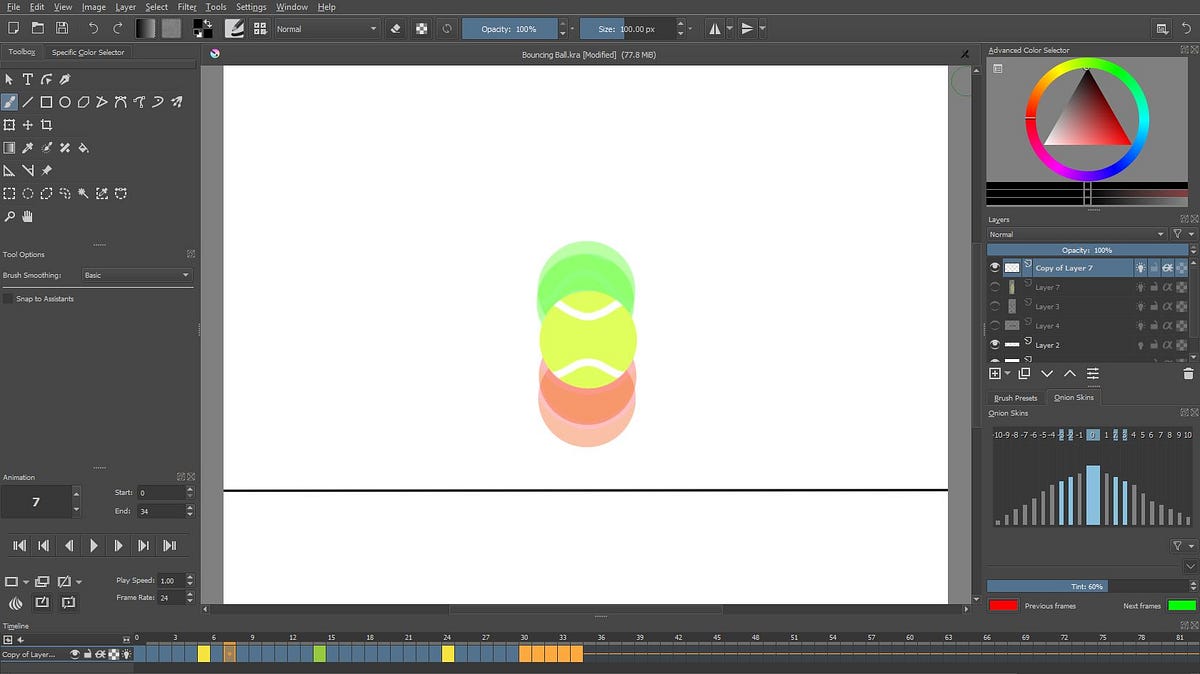Increase Frame Rate value
The height and width of the screenshot is (674, 1200).
click(190, 594)
